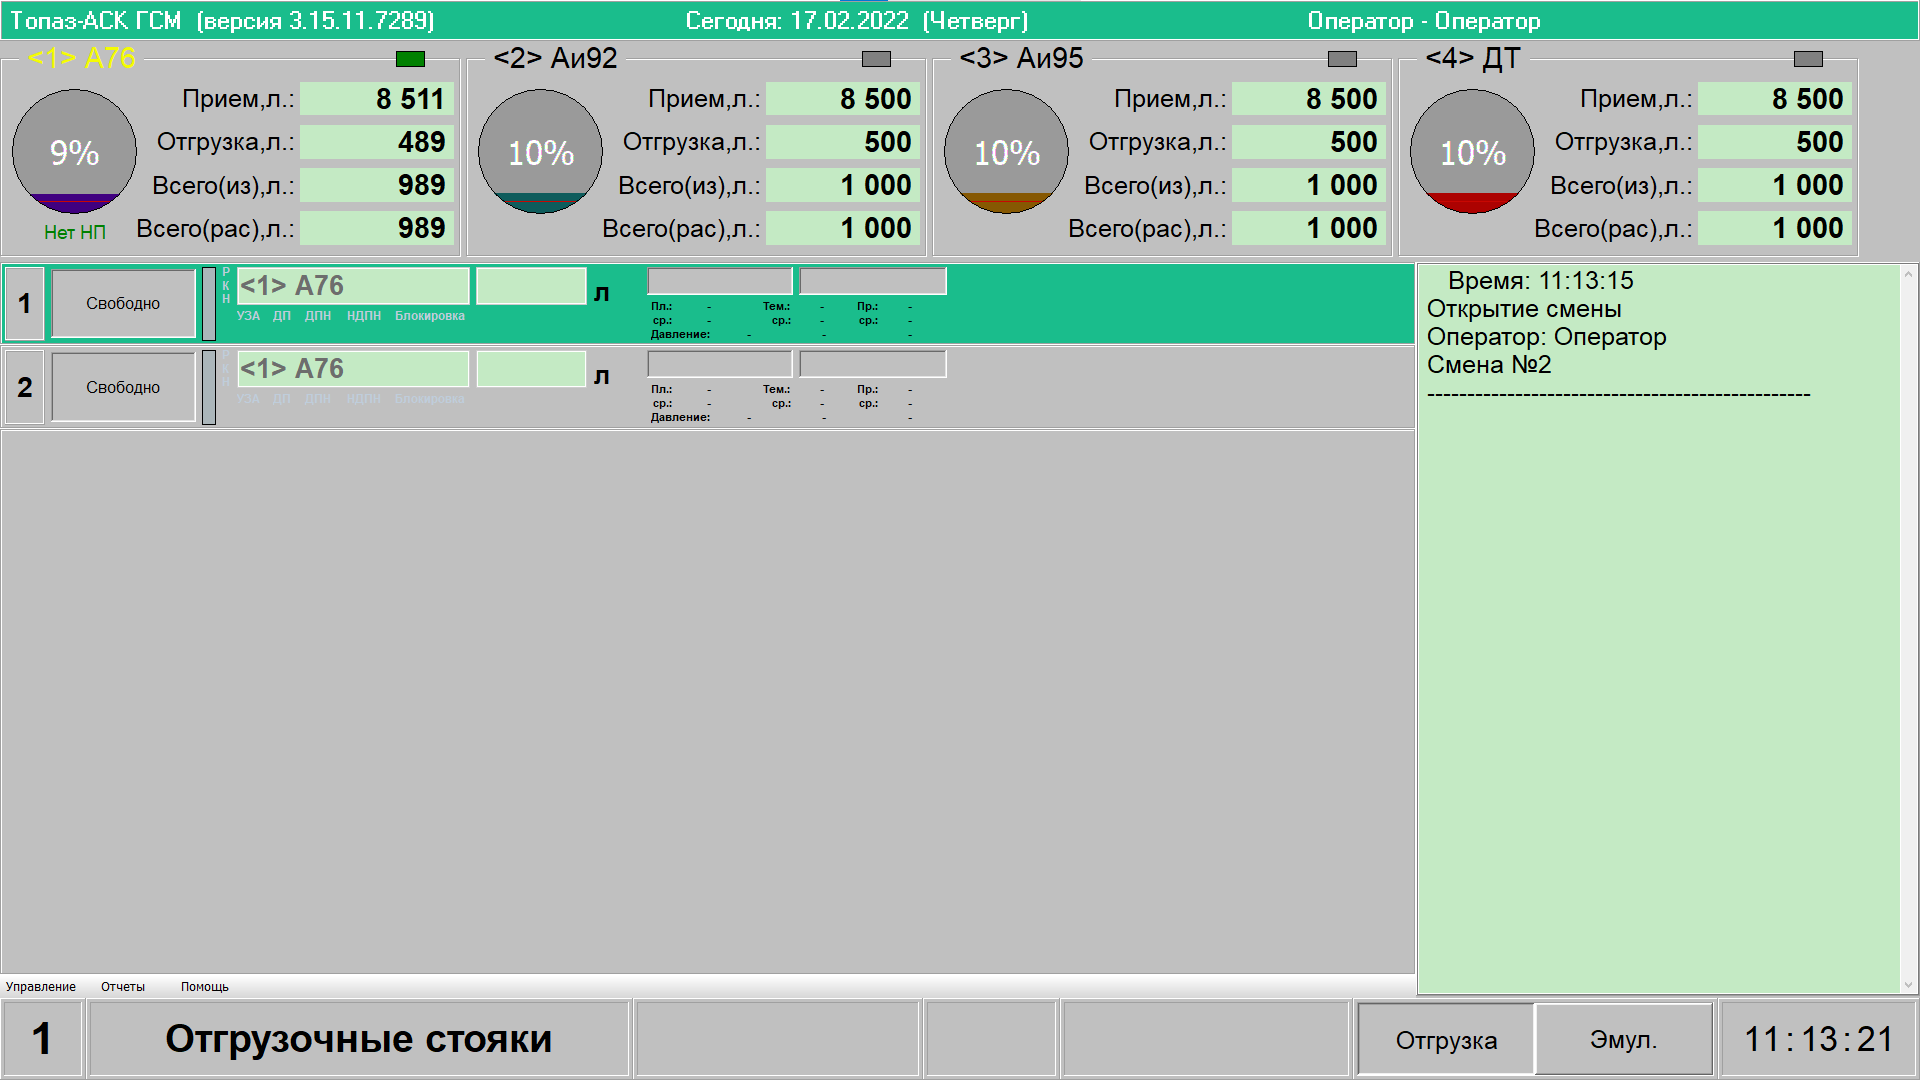
Task: Click the tank header '<1> А76'
Action: click(82, 58)
